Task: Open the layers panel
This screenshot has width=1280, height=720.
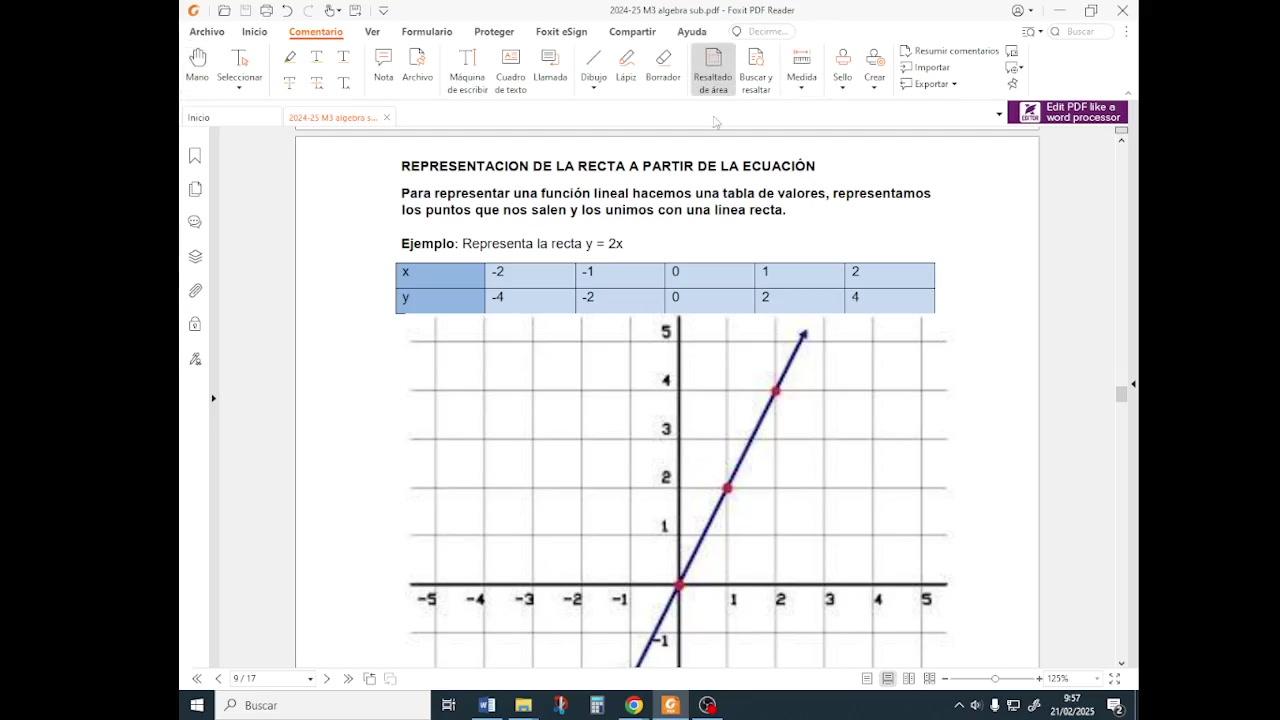Action: [x=195, y=256]
